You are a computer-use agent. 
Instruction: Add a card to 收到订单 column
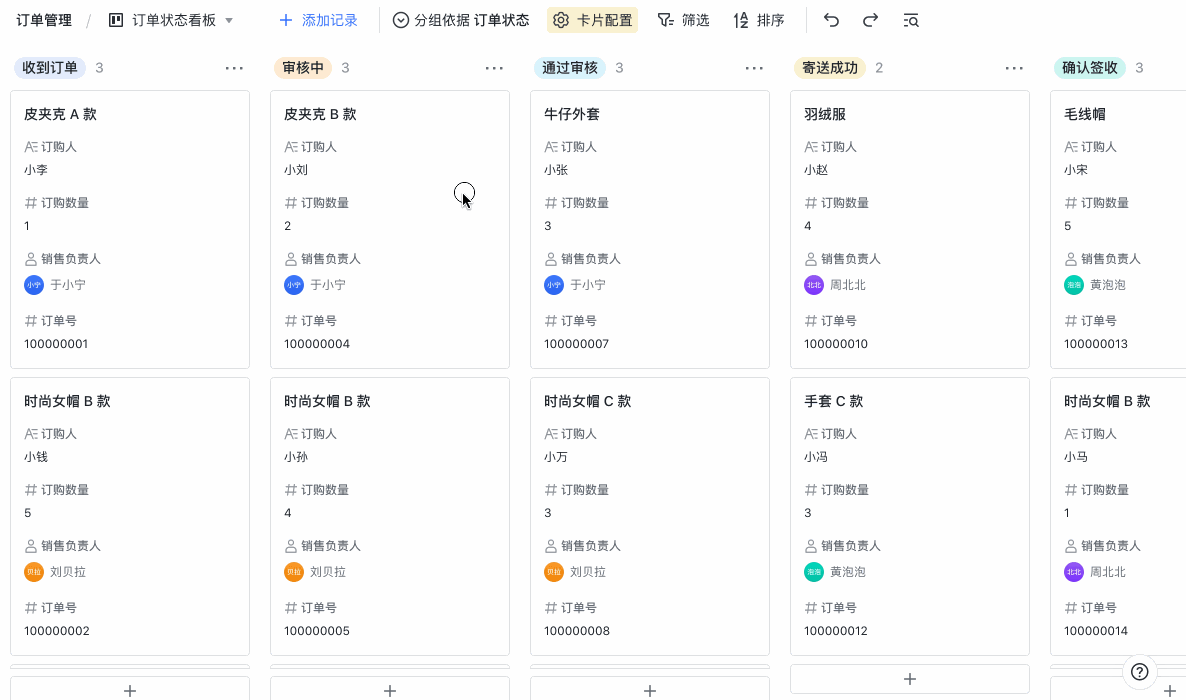(x=129, y=689)
